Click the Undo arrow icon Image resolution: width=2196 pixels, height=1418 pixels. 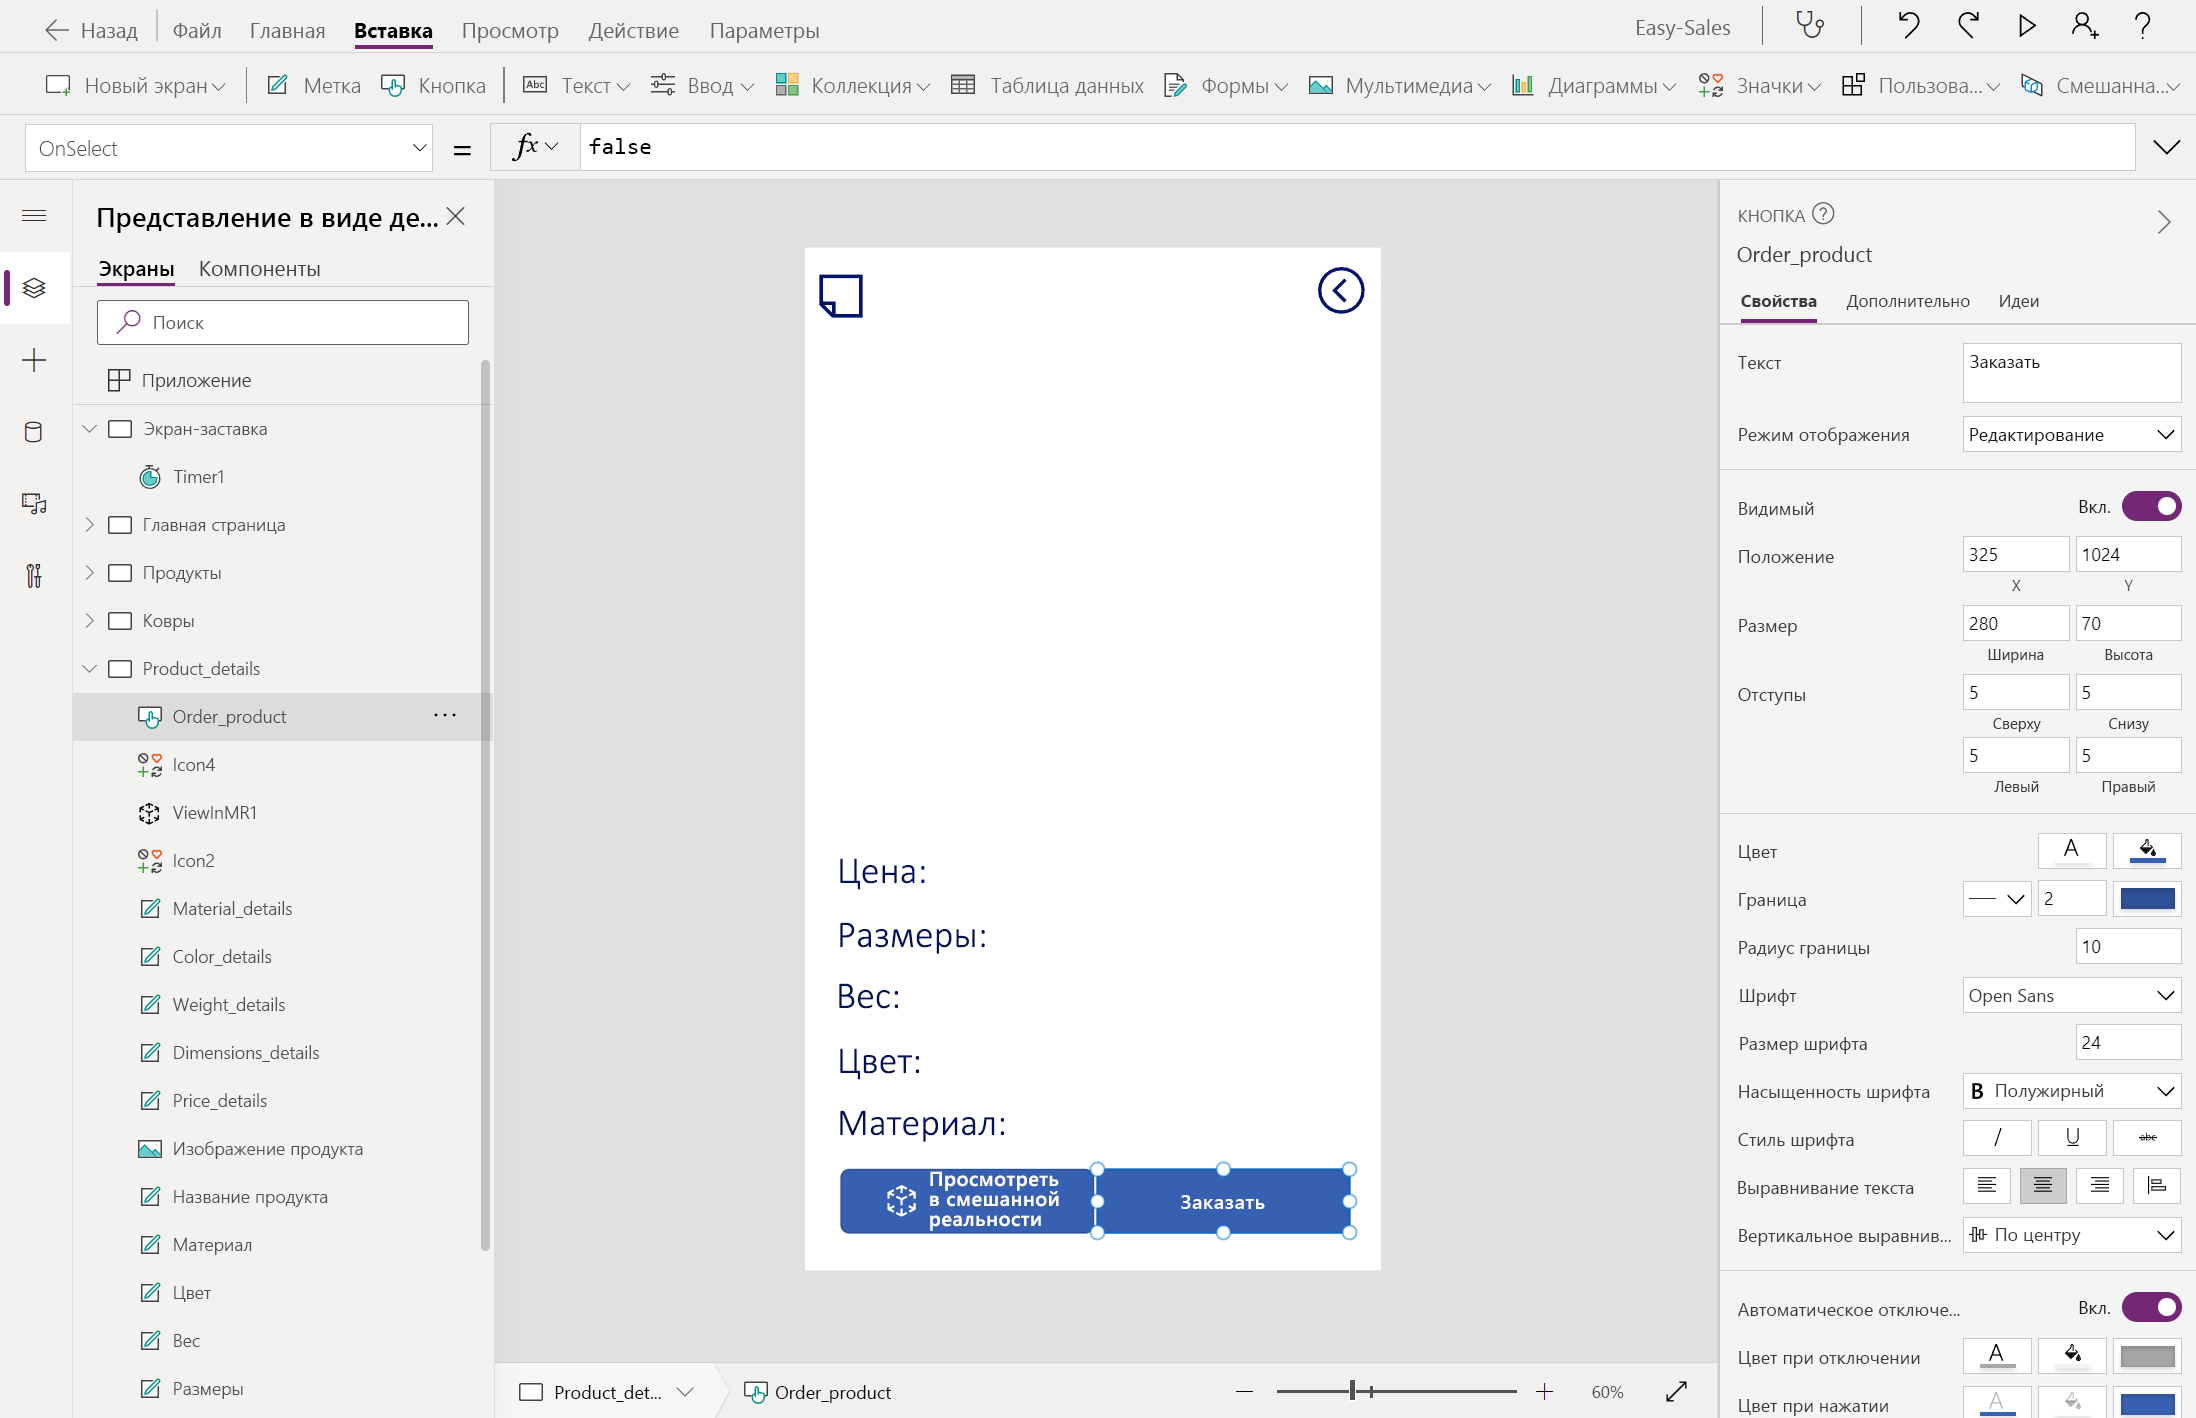pos(1908,26)
